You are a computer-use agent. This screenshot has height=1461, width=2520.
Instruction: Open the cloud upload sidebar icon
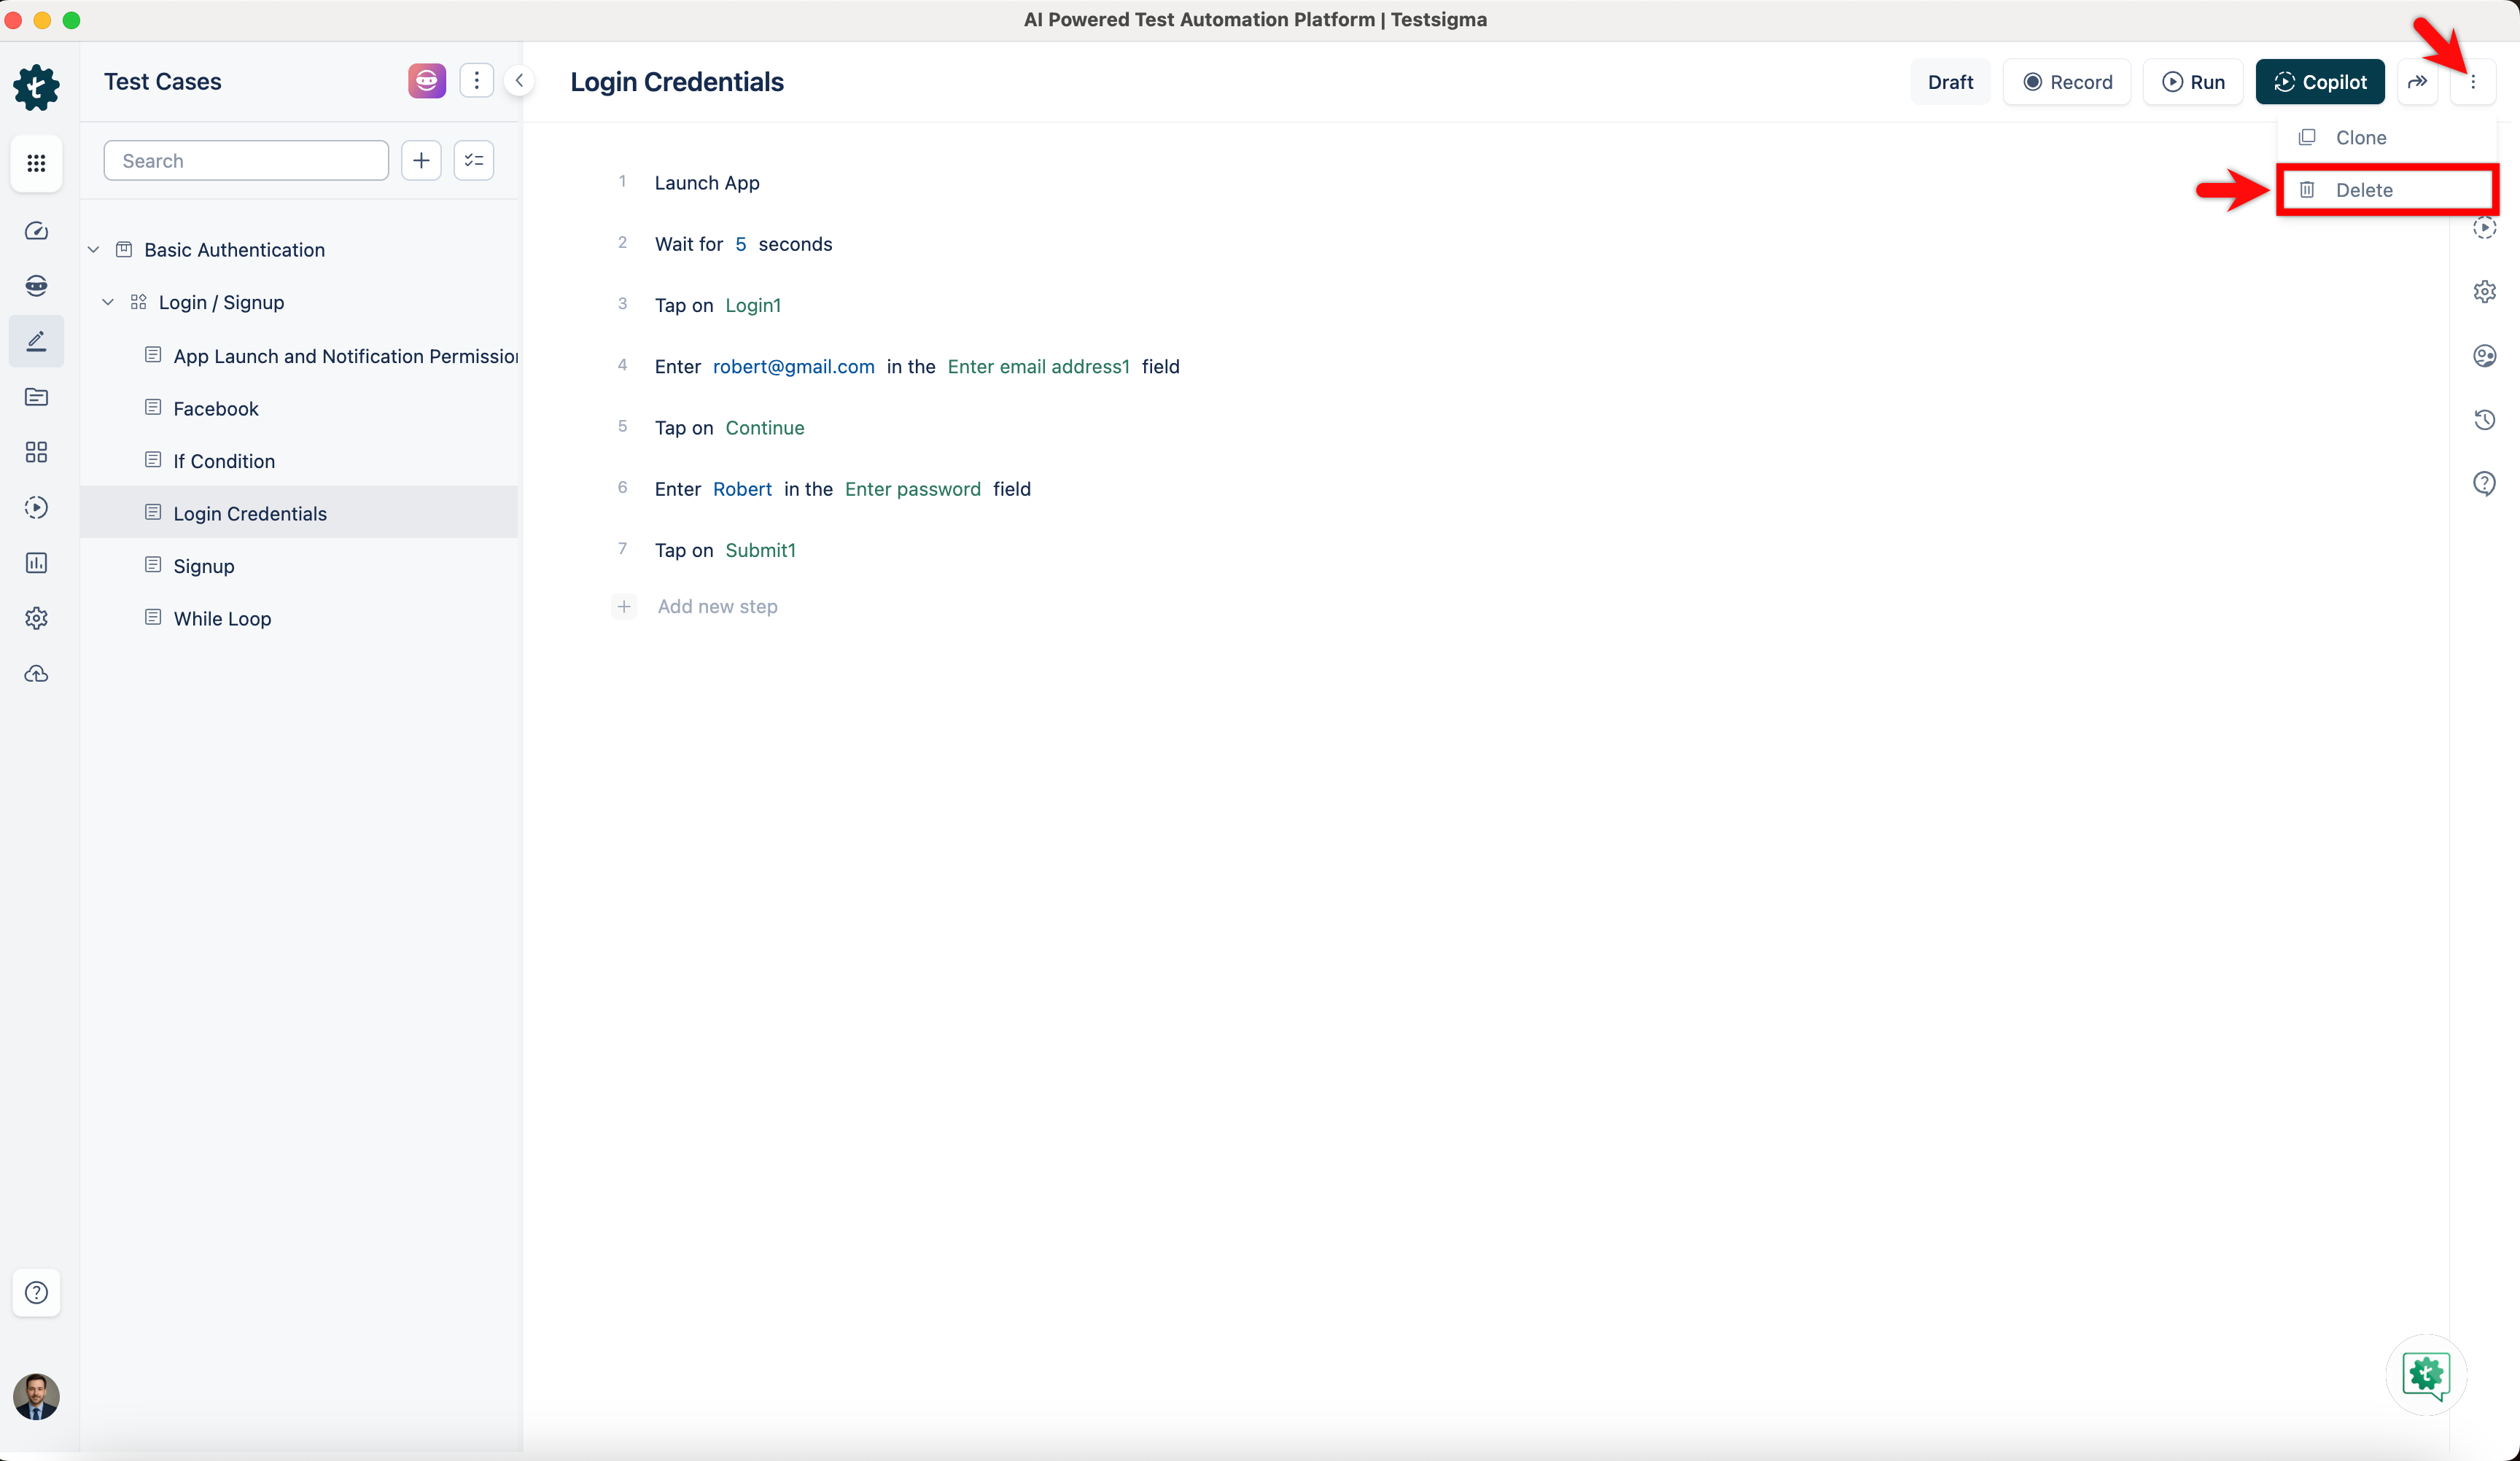coord(36,674)
